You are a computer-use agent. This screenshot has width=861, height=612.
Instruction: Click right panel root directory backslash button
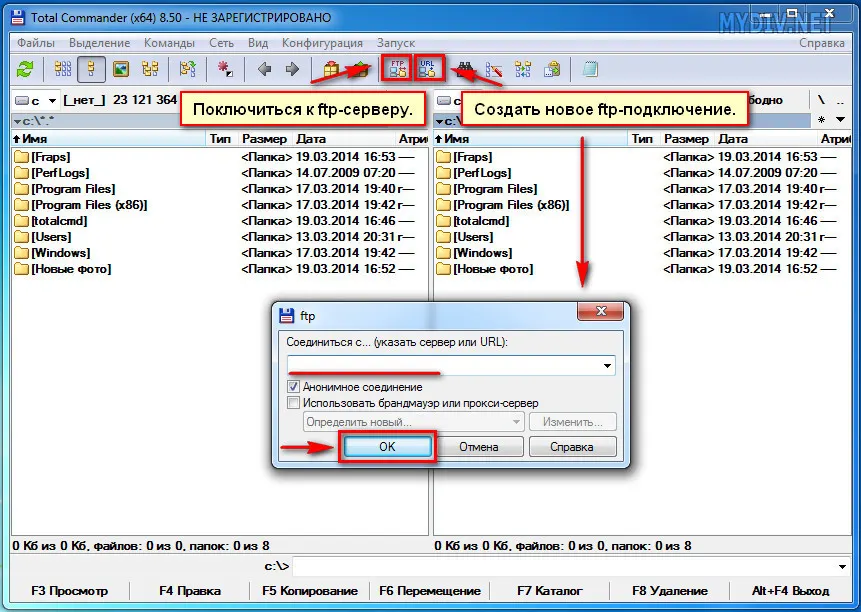pos(821,100)
